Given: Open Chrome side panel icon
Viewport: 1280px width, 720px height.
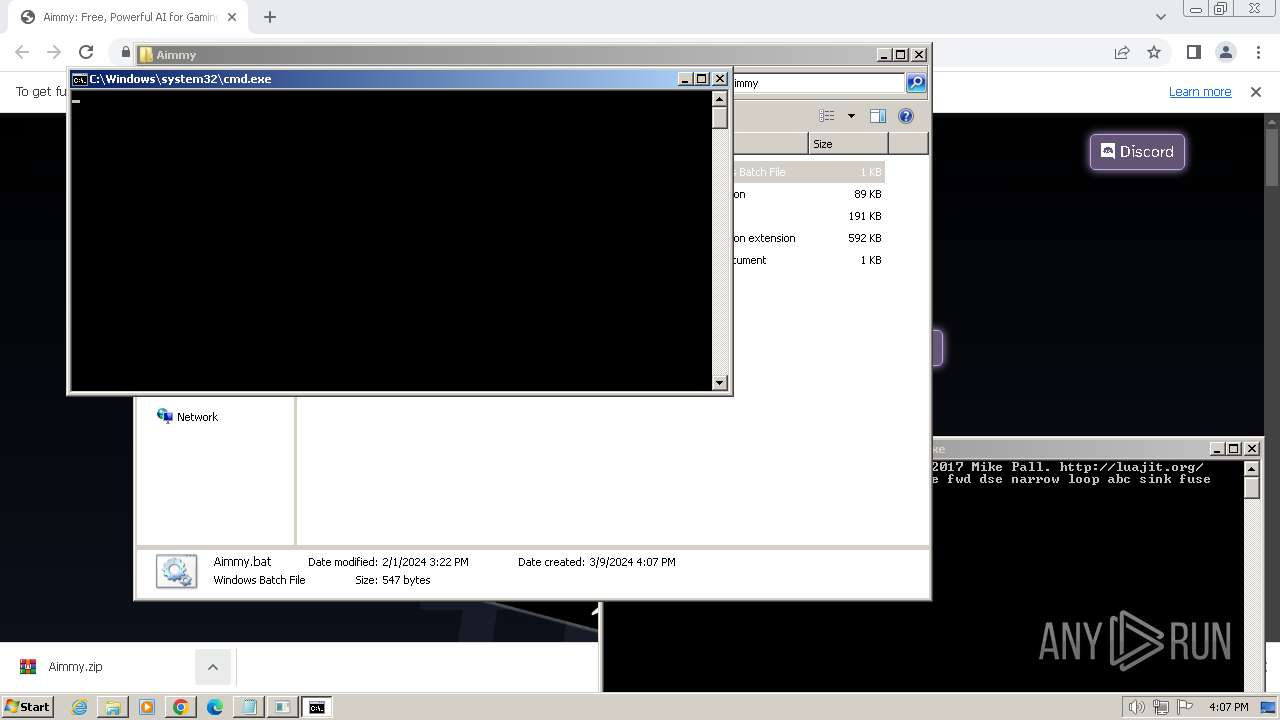Looking at the screenshot, I should 1193,52.
